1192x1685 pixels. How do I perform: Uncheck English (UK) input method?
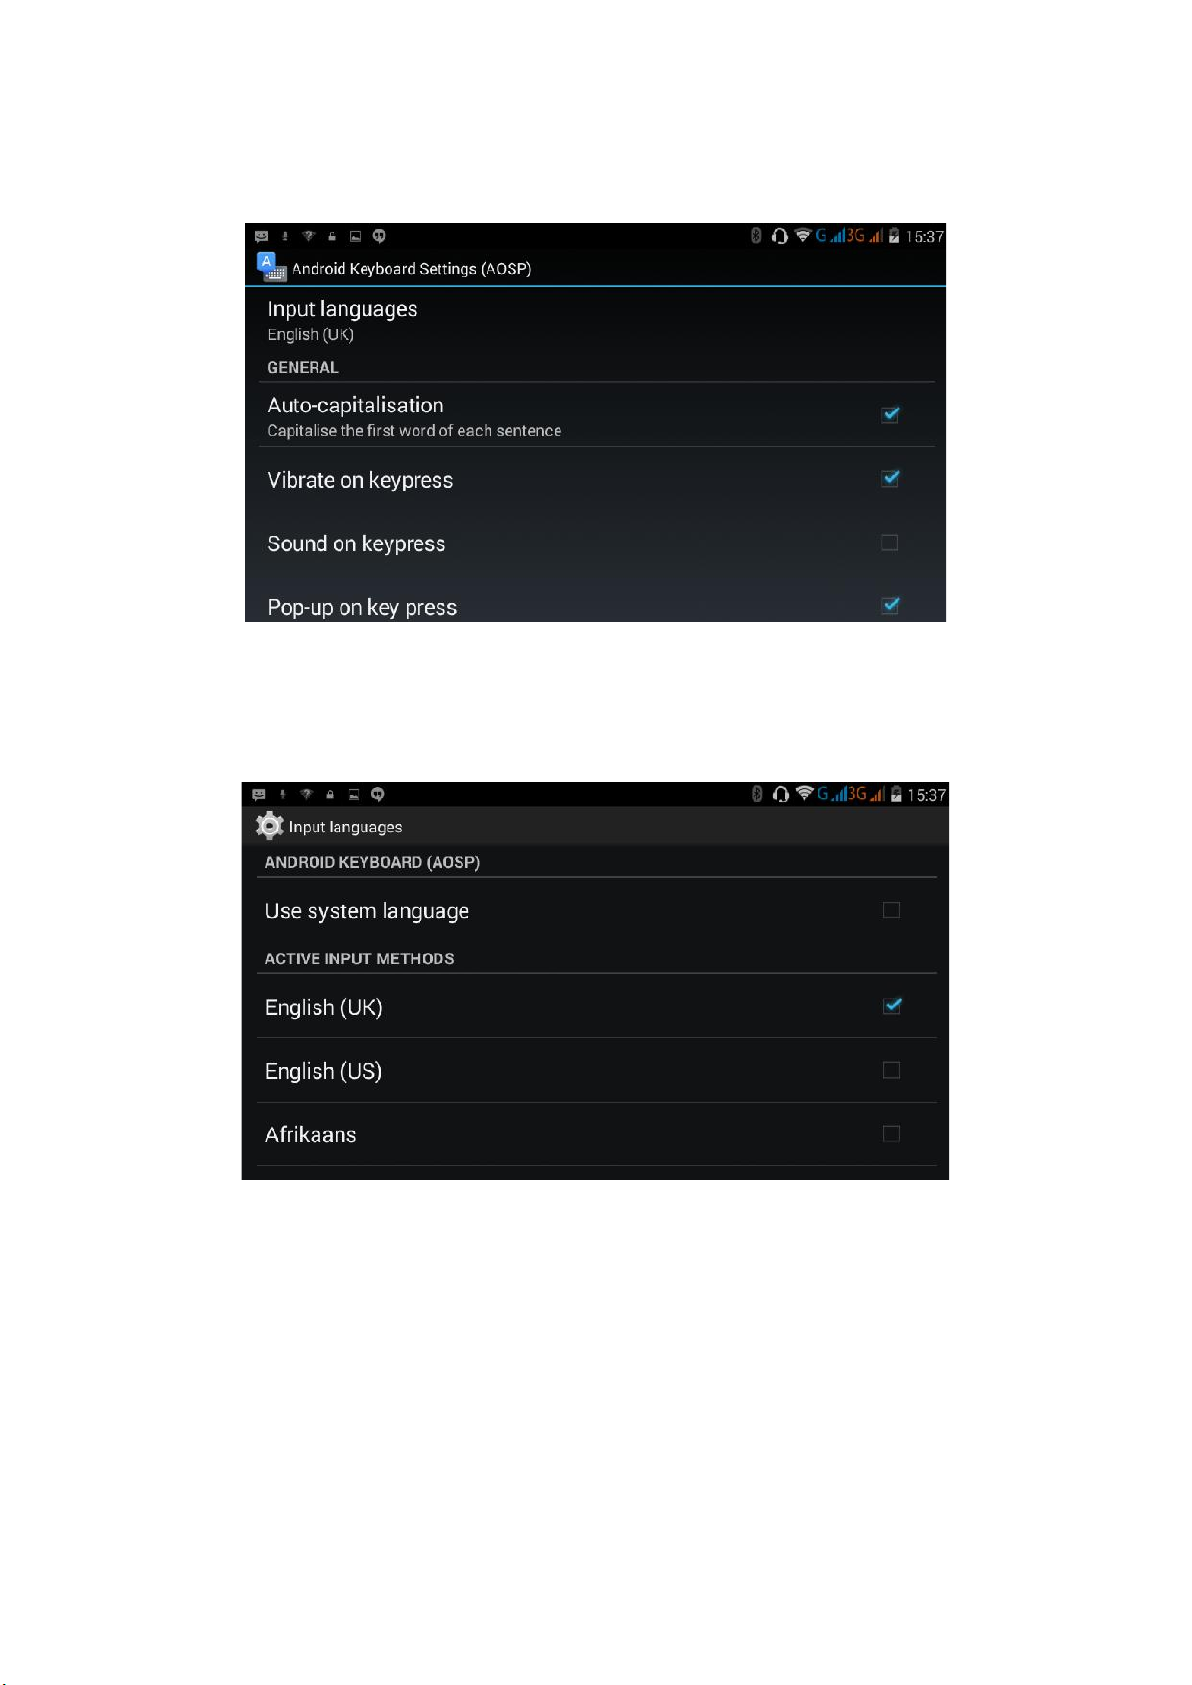pos(892,1006)
